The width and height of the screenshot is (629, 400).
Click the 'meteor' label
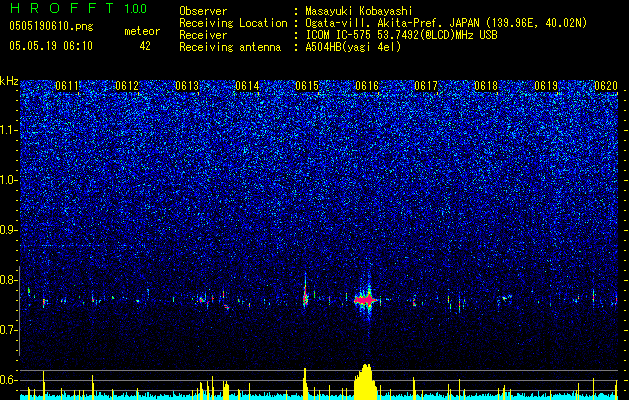point(142,31)
